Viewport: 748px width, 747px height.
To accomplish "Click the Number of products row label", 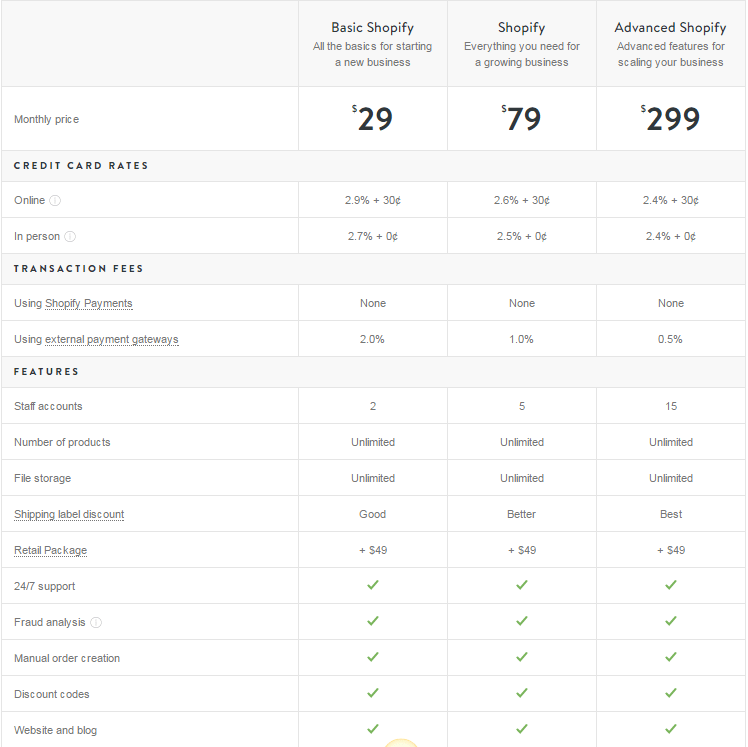I will pos(62,442).
